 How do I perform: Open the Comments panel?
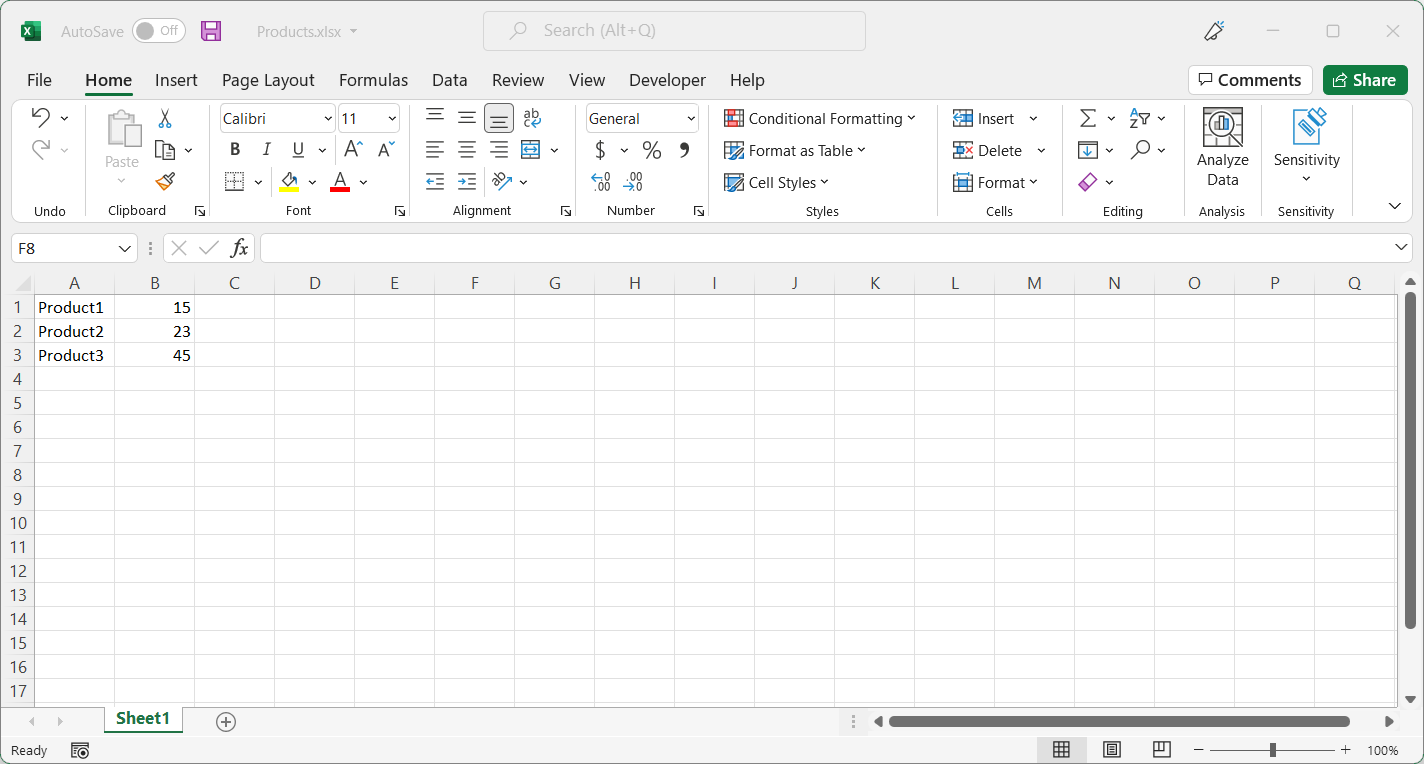click(x=1250, y=80)
